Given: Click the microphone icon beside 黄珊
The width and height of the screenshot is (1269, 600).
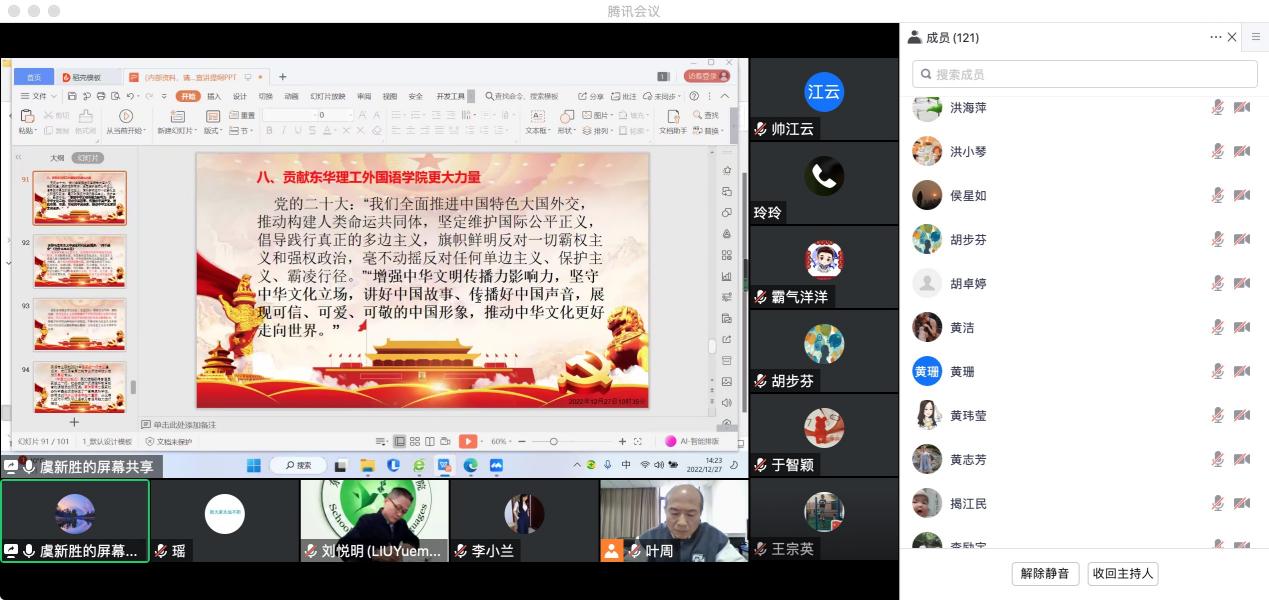Looking at the screenshot, I should click(x=1217, y=371).
